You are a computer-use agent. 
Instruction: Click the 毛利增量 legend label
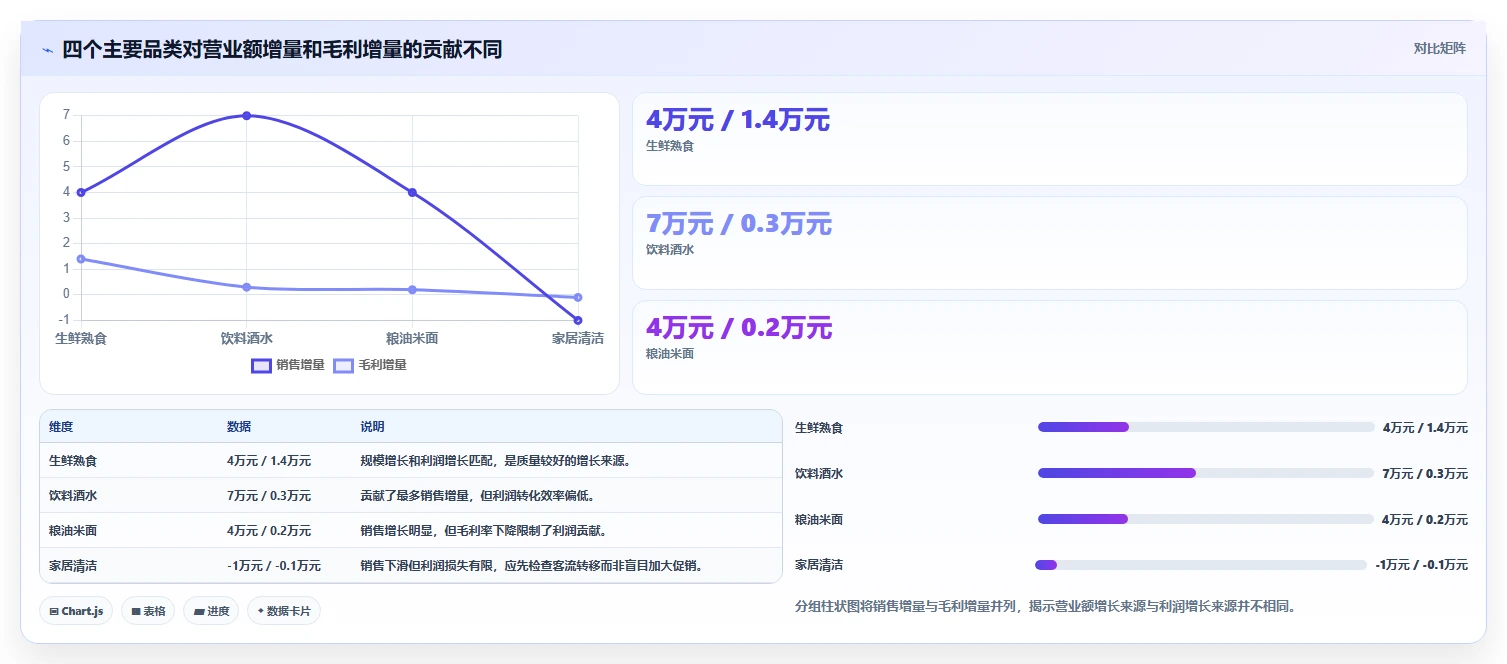(x=382, y=366)
